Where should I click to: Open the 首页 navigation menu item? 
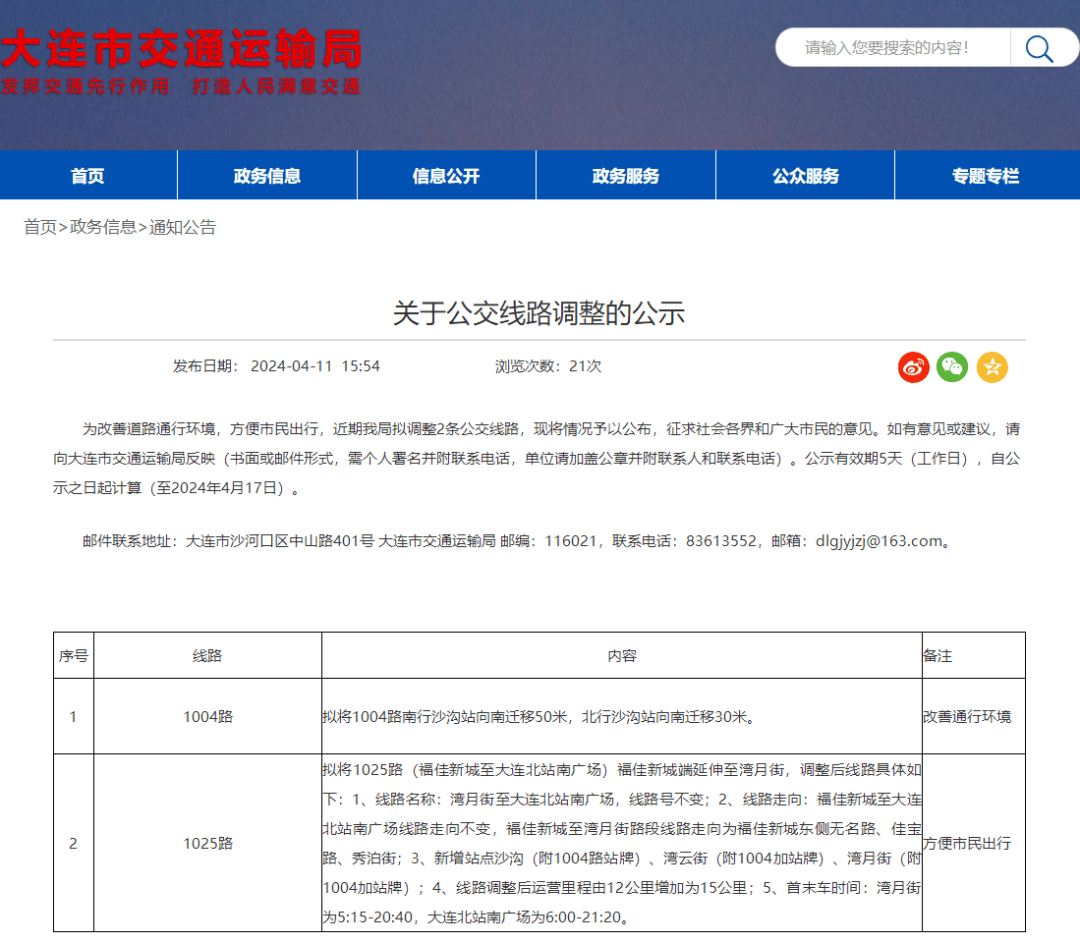pyautogui.click(x=88, y=175)
